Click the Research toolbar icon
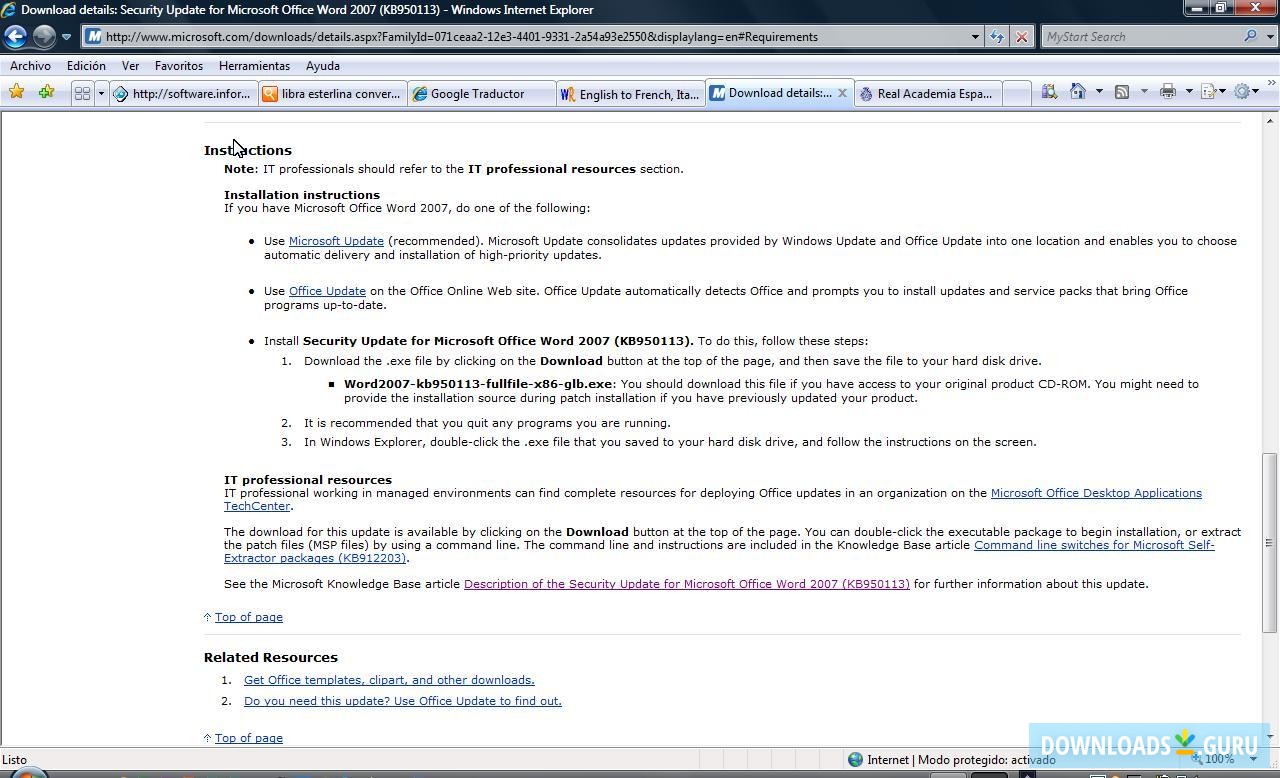Viewport: 1280px width, 778px height. [x=1049, y=92]
